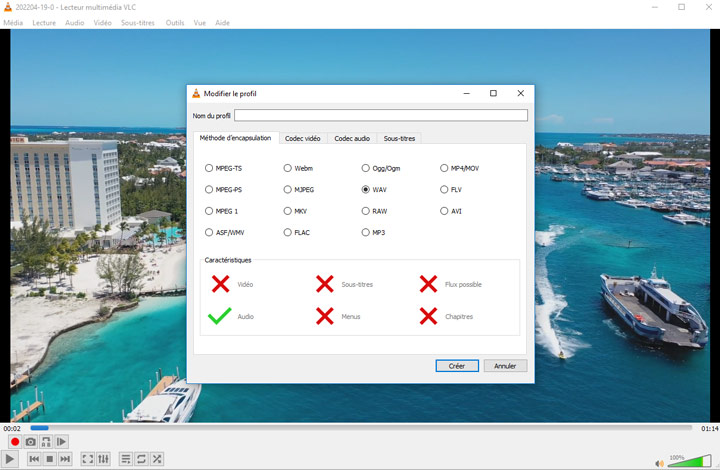Click the red record button
Image resolution: width=720 pixels, height=470 pixels.
(15, 442)
